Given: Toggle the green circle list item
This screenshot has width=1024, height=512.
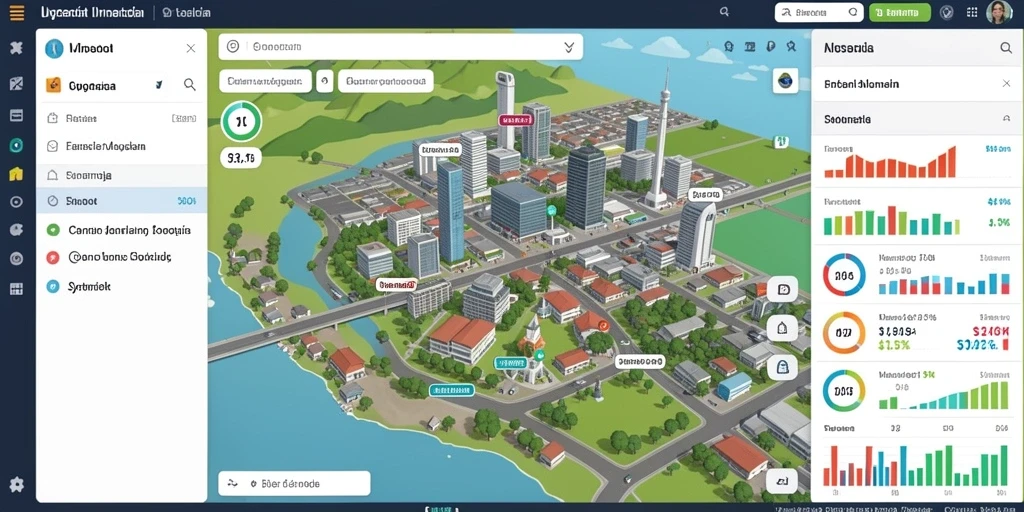Looking at the screenshot, I should pyautogui.click(x=119, y=230).
